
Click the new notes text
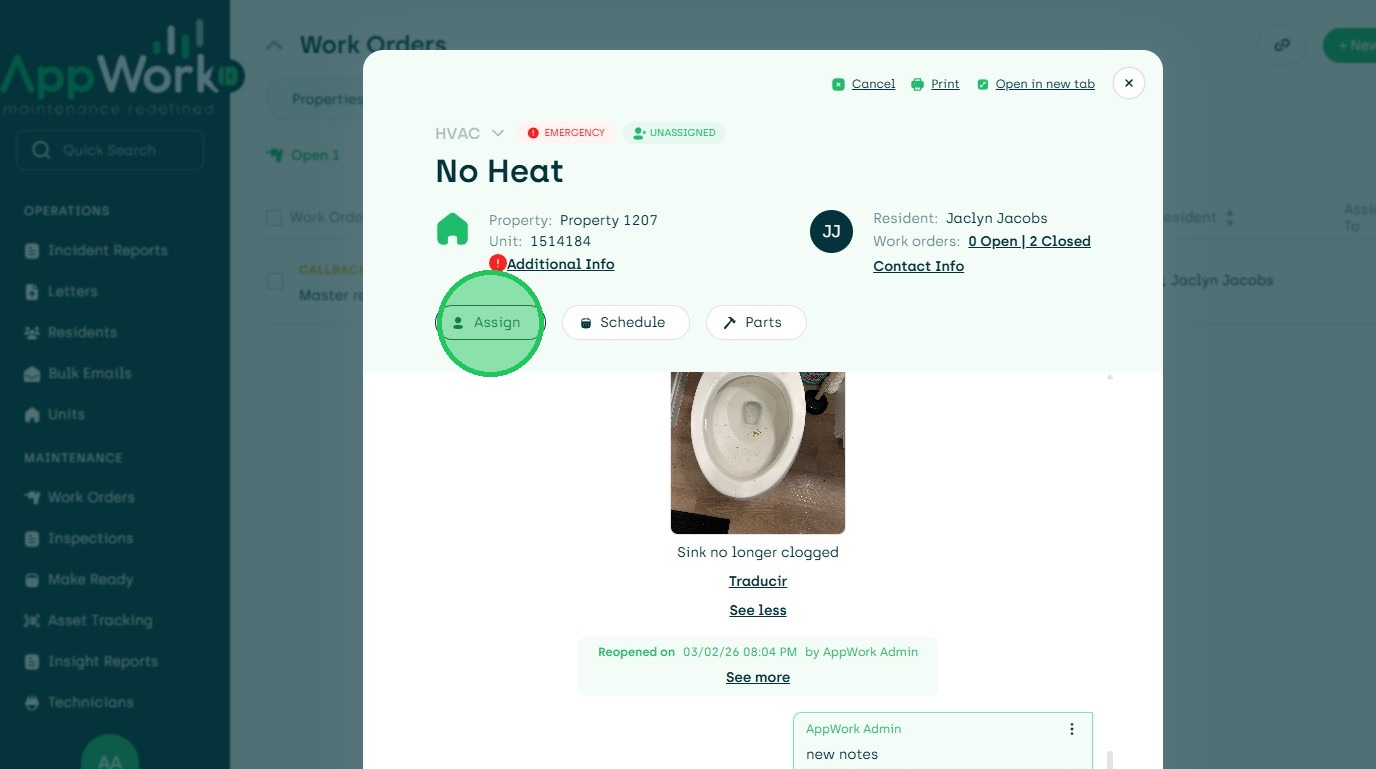point(842,754)
